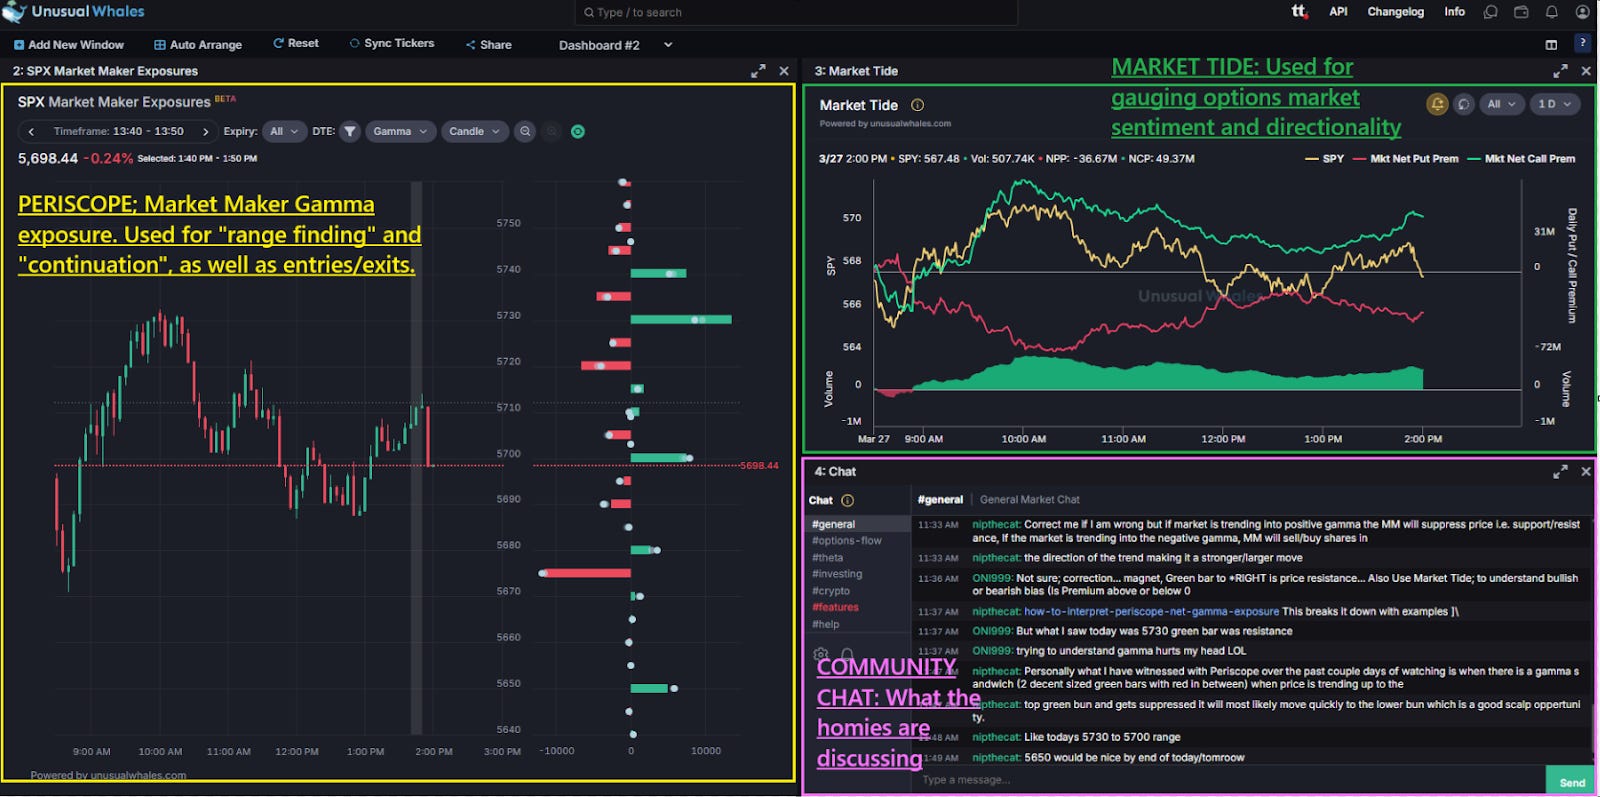Click Sync Tickers button
This screenshot has width=1600, height=797.
click(392, 44)
